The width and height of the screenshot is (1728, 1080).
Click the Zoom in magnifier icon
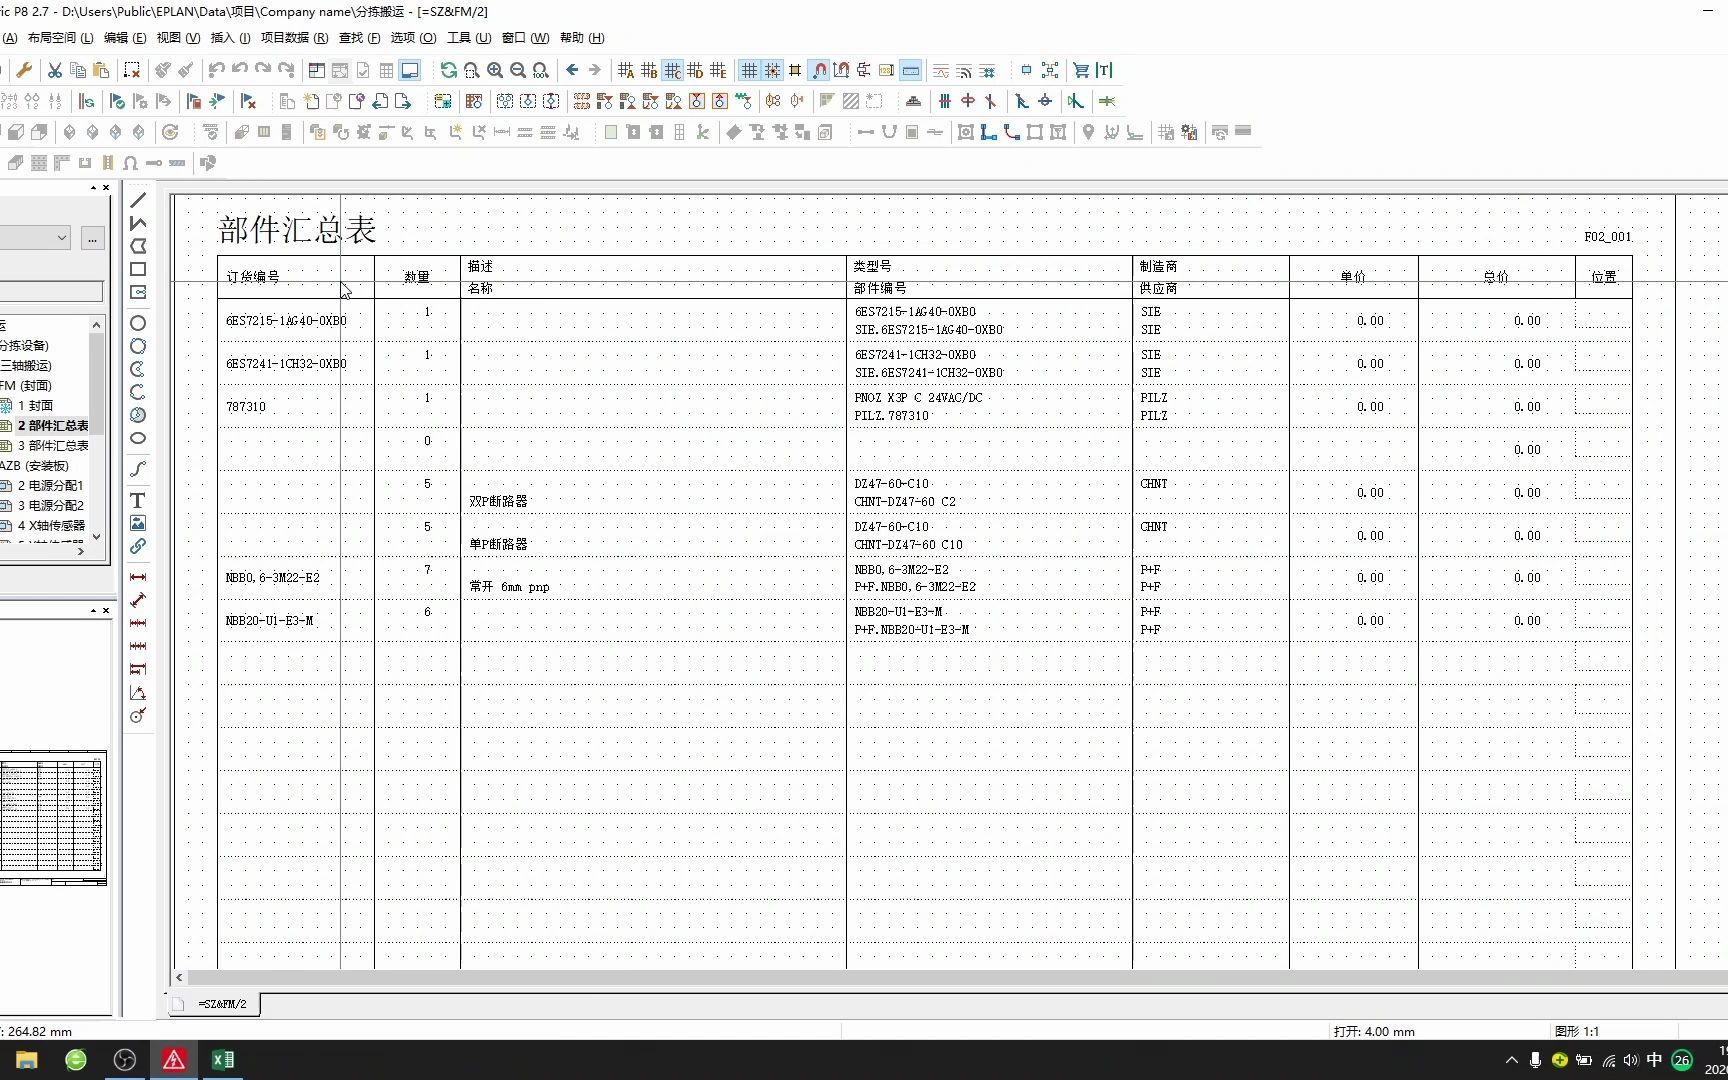click(495, 70)
